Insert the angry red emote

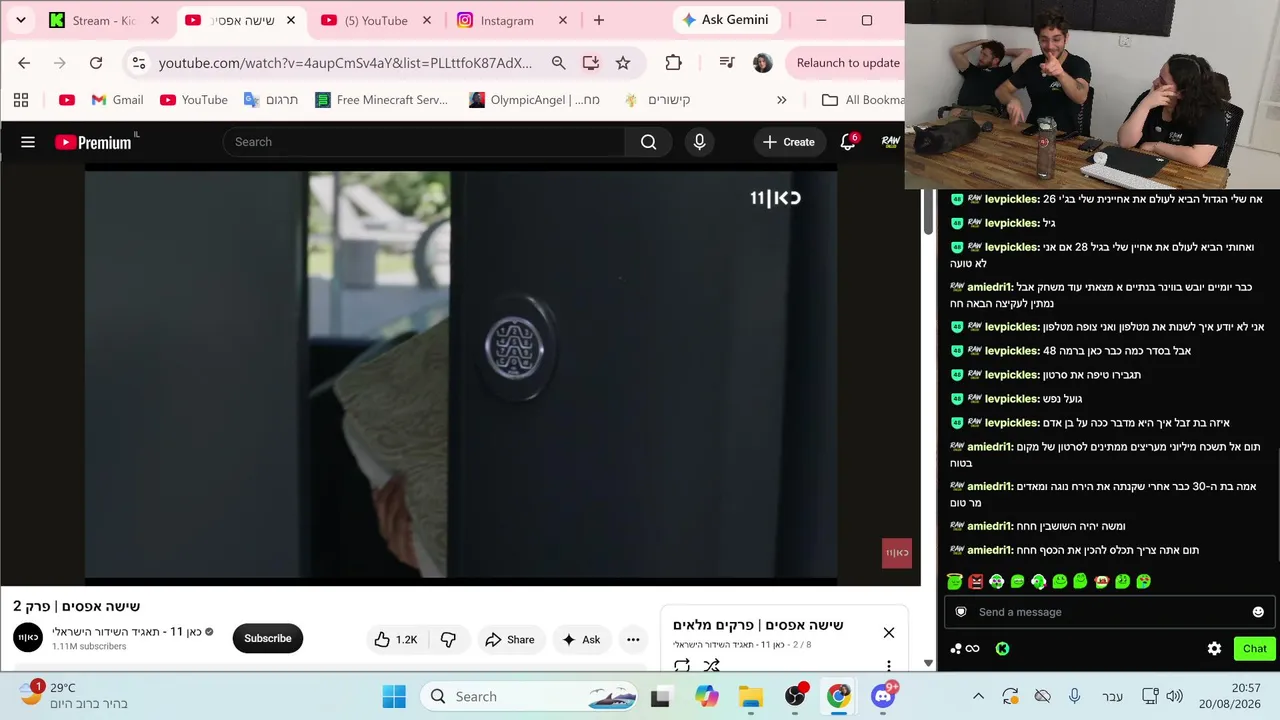click(975, 581)
